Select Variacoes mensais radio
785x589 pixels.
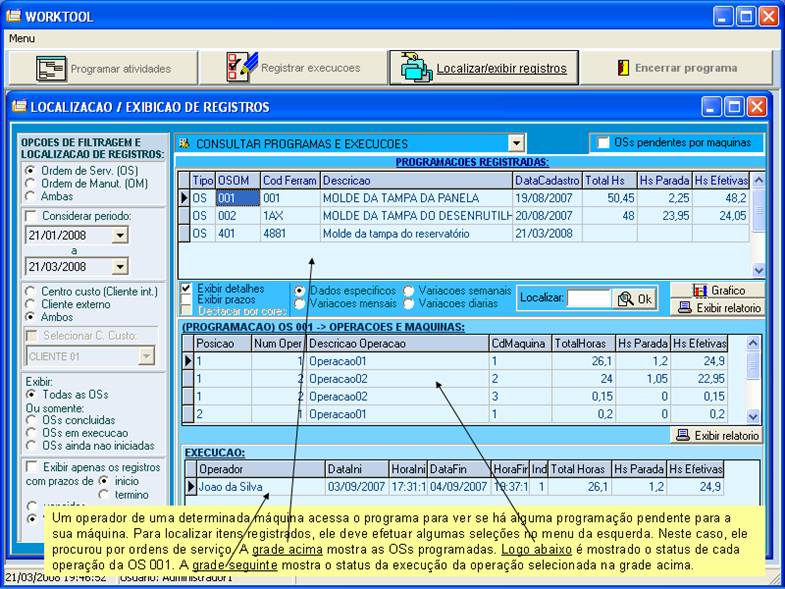[300, 303]
